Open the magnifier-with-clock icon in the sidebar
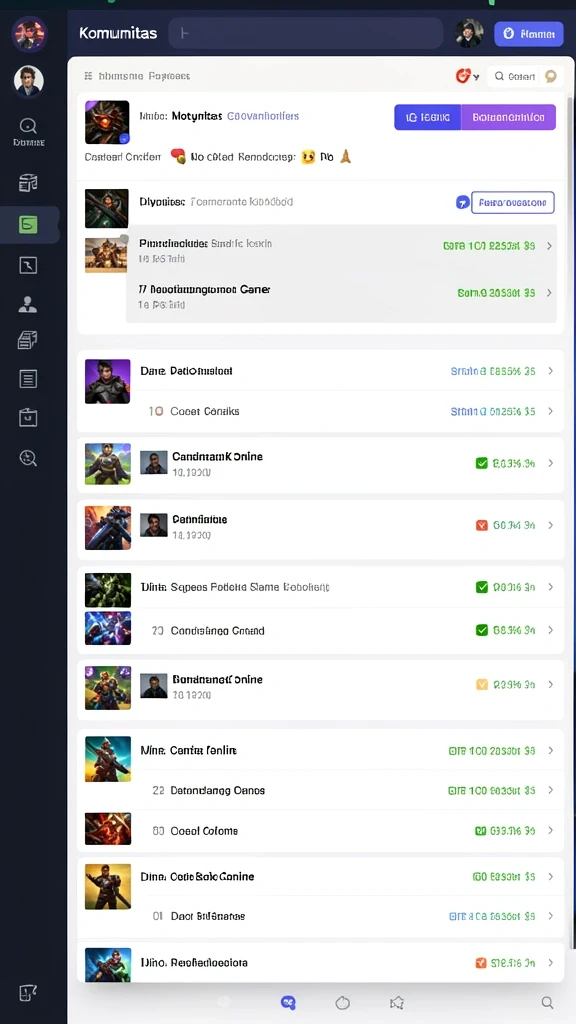 (x=28, y=458)
